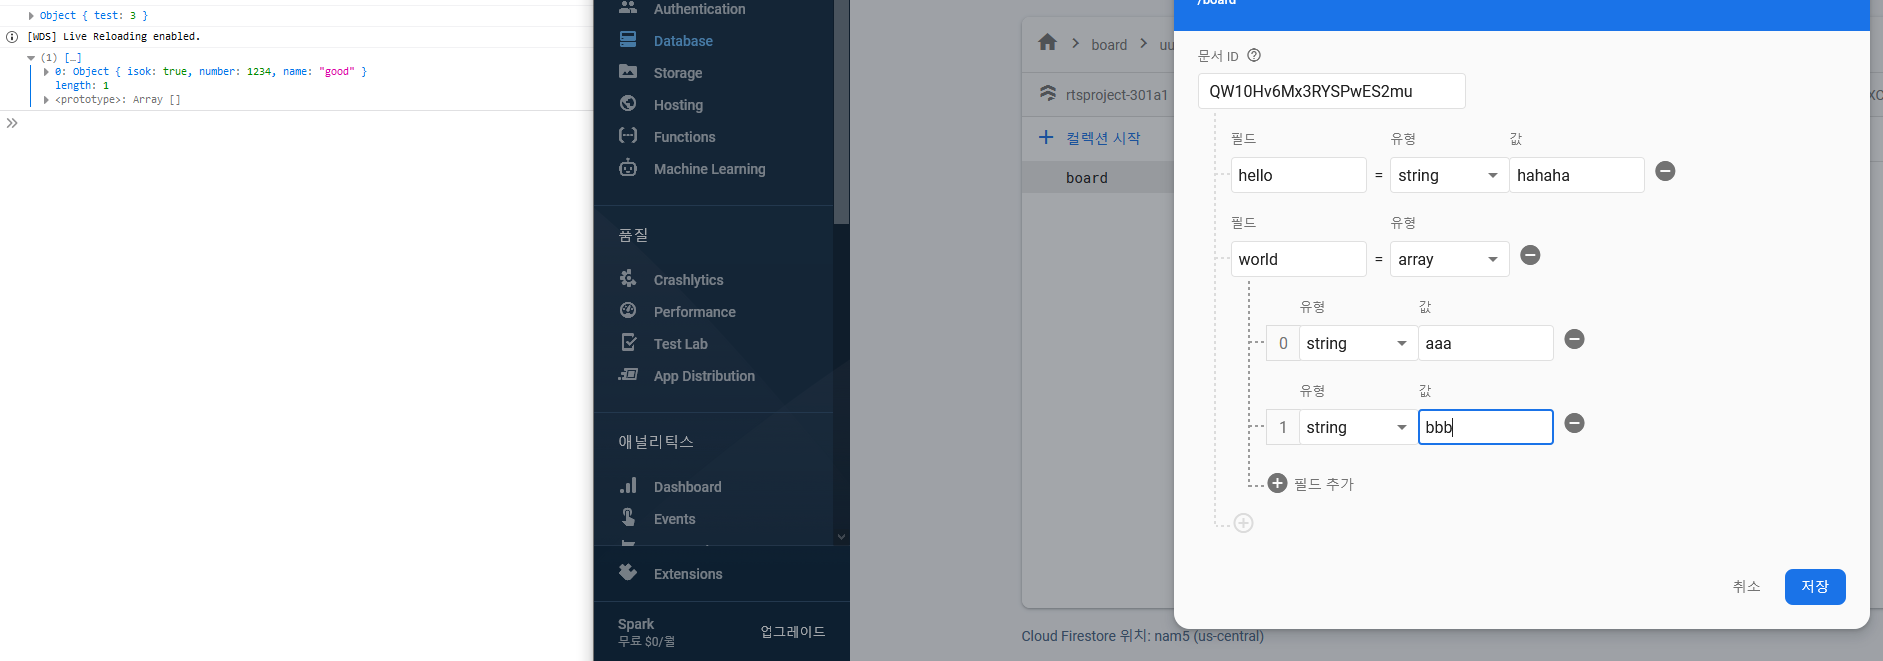Click the Extensions puzzle icon

[628, 573]
